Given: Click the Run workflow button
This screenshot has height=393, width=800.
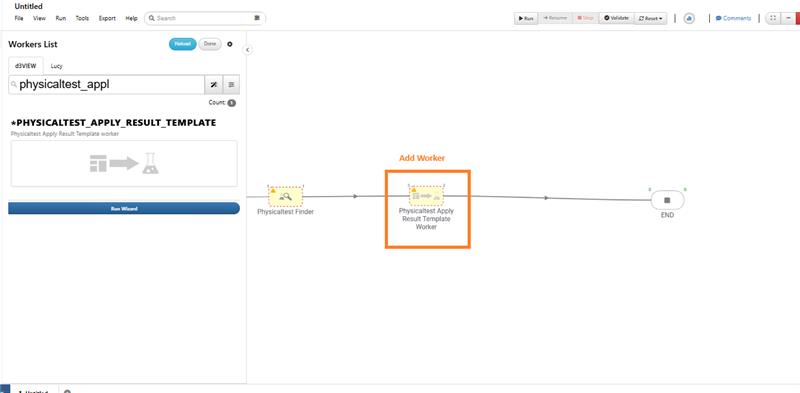Looking at the screenshot, I should 526,18.
